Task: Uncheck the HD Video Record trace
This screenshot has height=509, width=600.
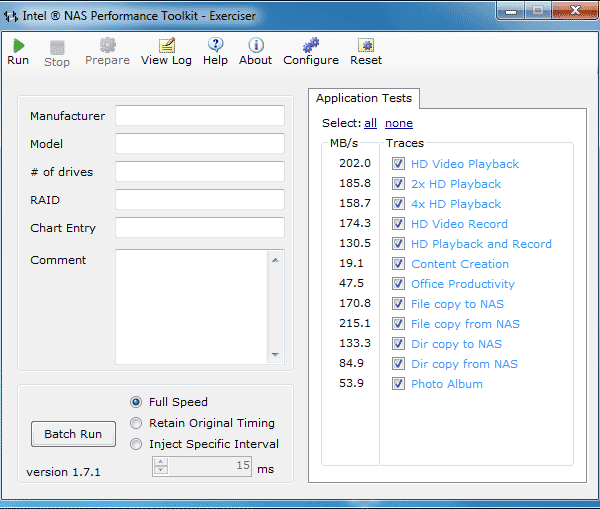Action: [398, 224]
